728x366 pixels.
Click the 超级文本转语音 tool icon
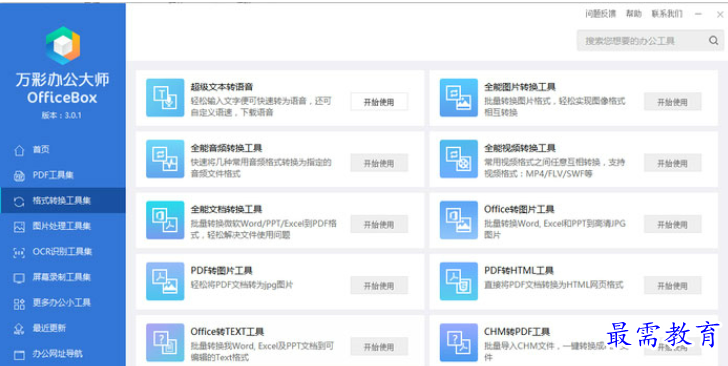coord(165,98)
